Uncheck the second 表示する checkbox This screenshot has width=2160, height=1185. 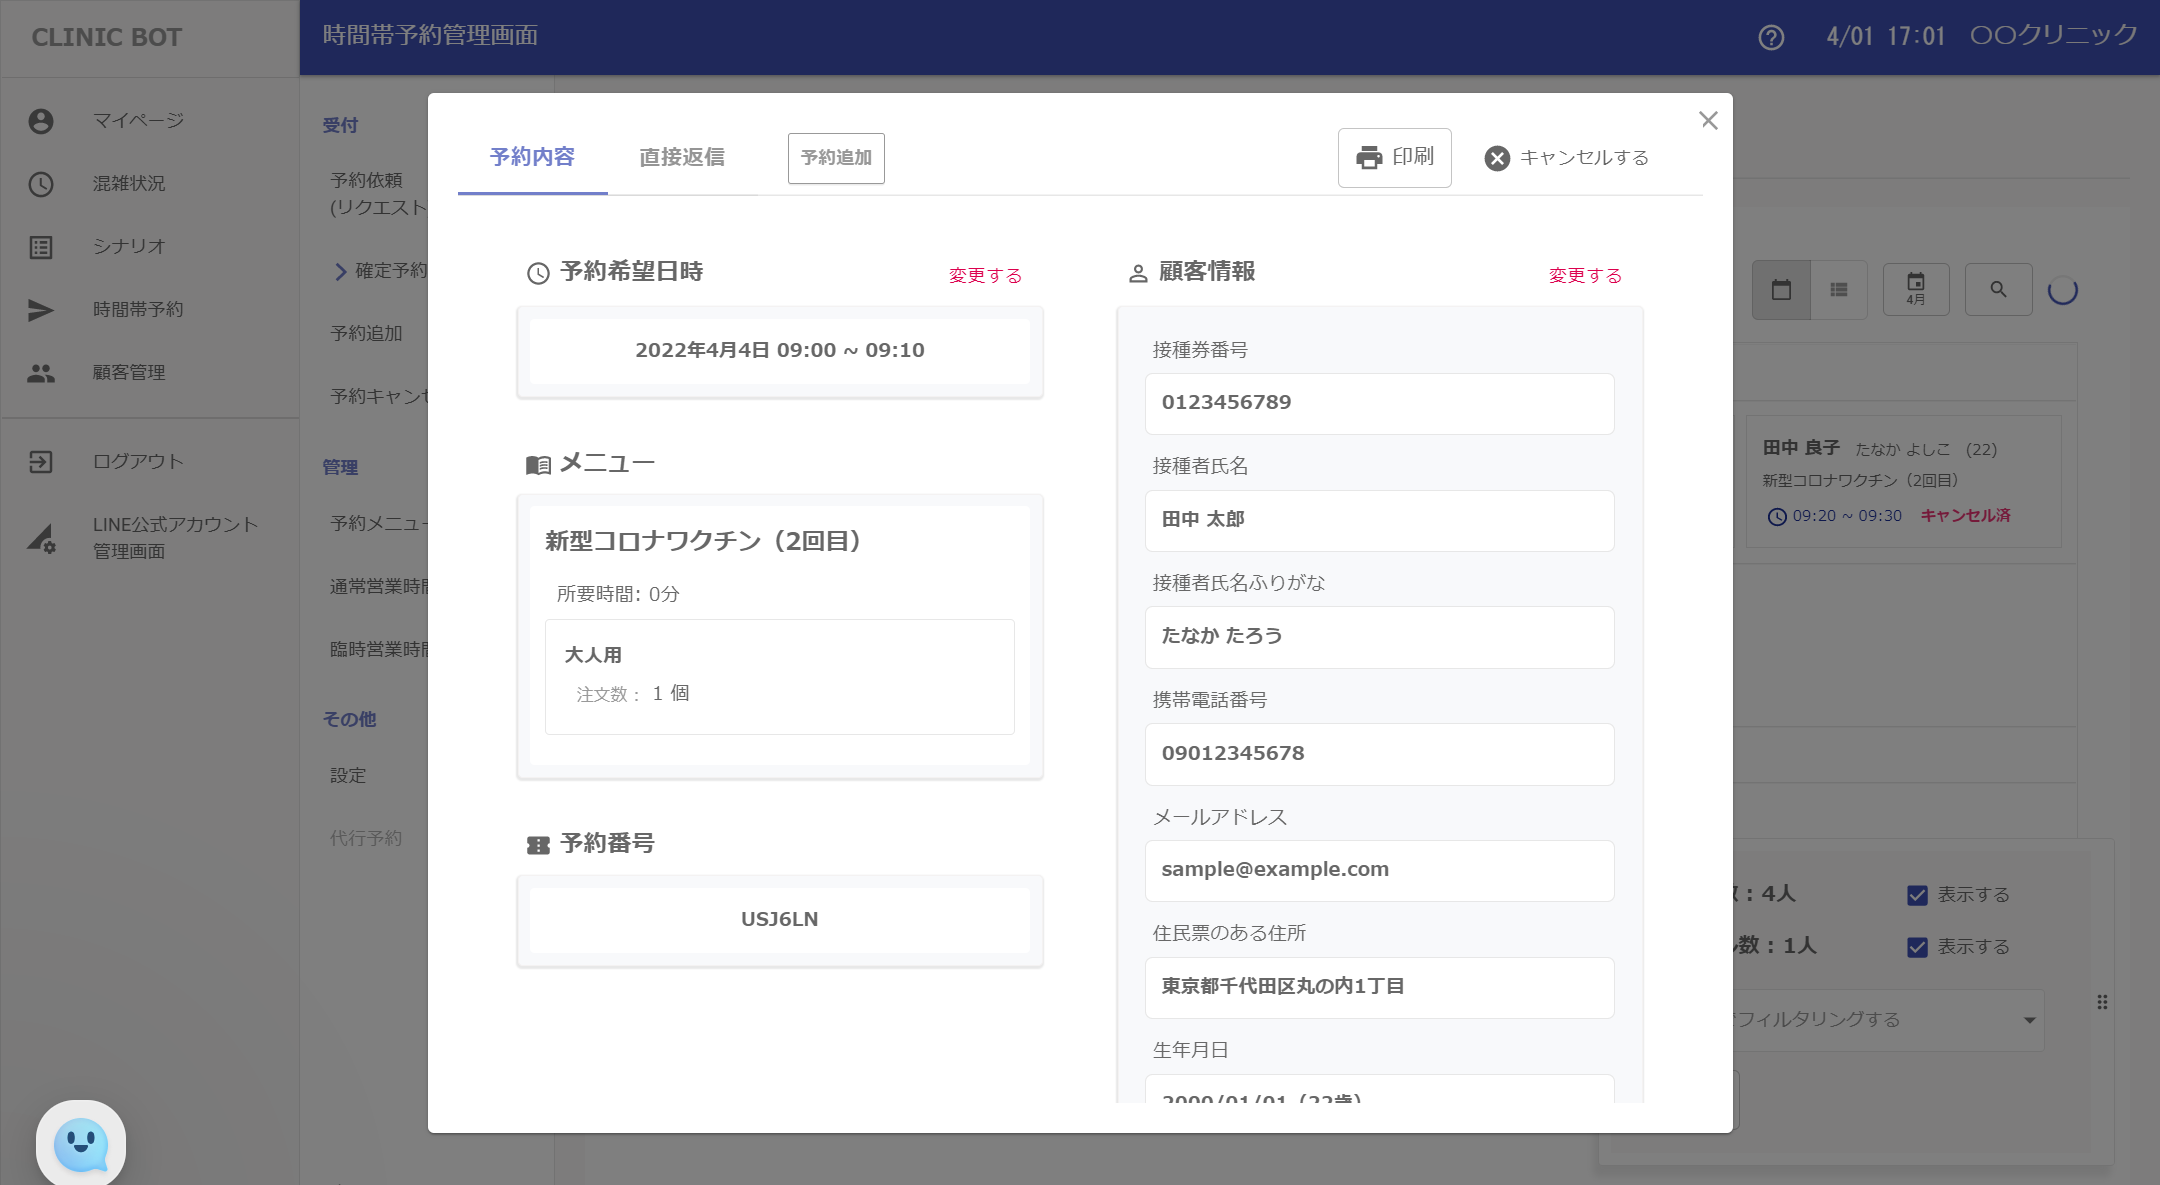pos(1917,947)
